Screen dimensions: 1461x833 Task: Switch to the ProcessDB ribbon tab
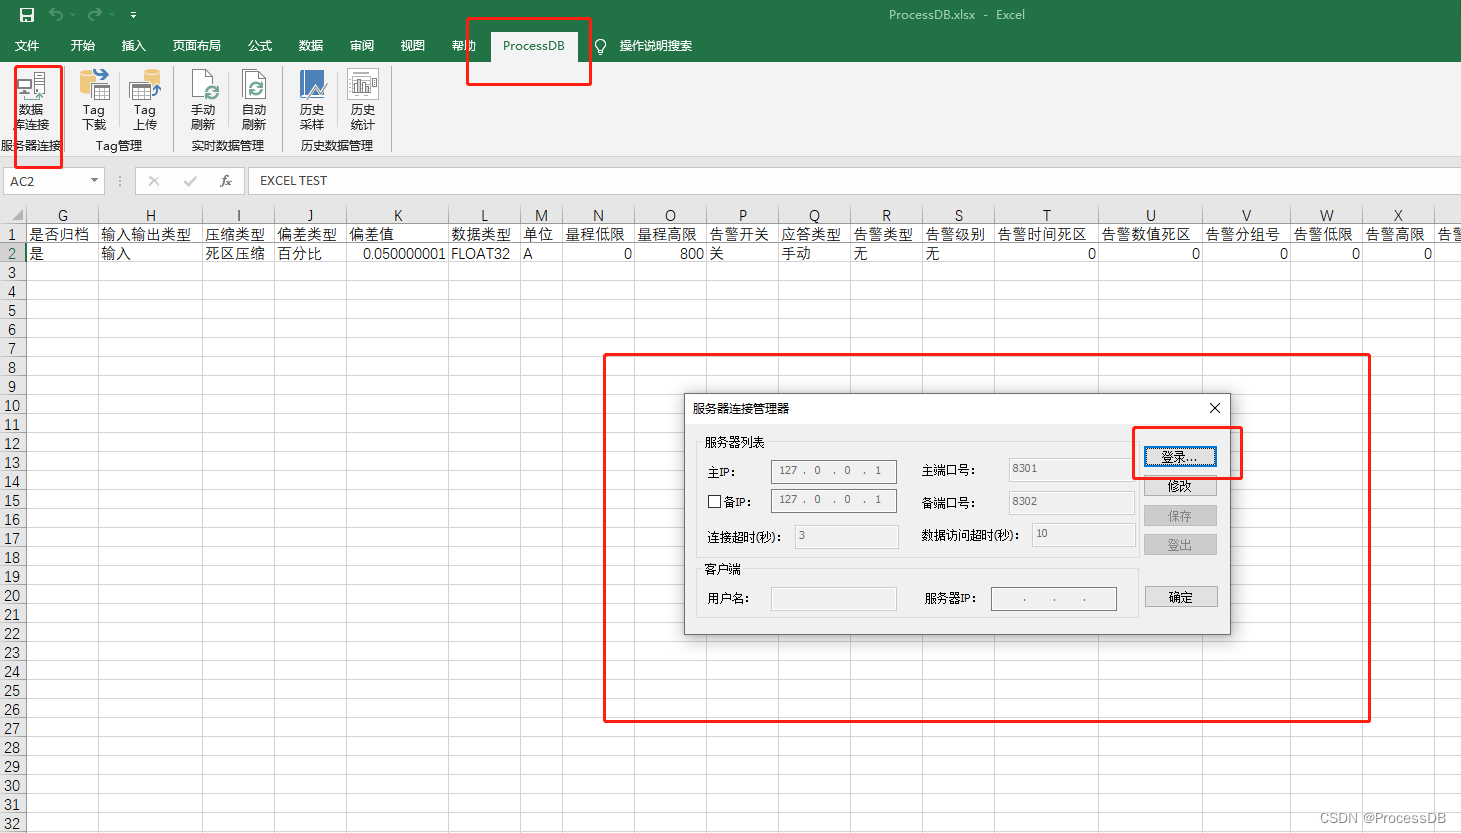pos(533,45)
